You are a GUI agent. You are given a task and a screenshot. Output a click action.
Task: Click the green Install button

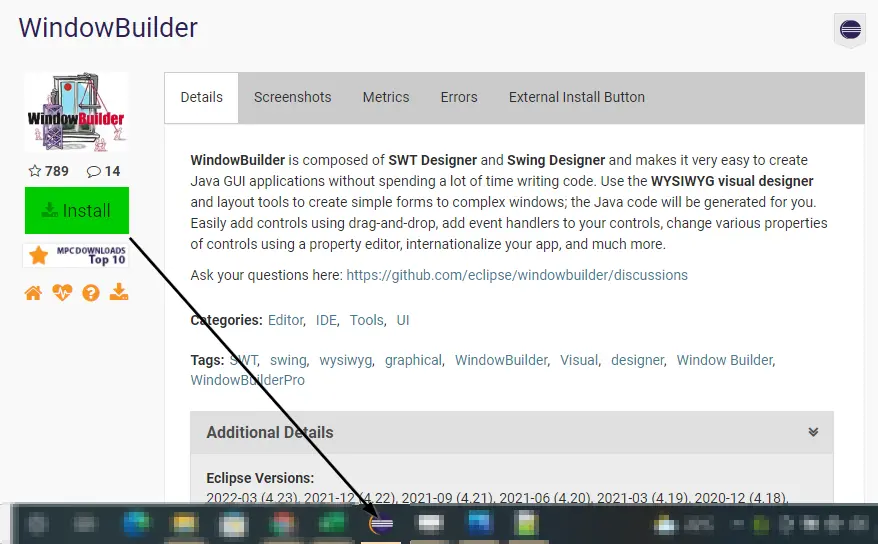tap(77, 210)
